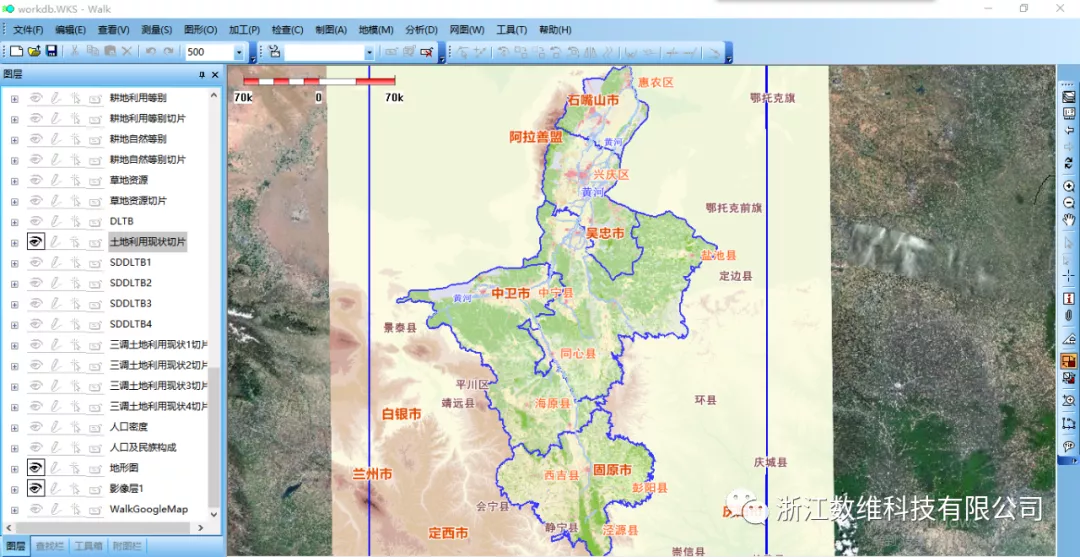Open the 测量(S) menu
Image resolution: width=1080 pixels, height=557 pixels.
point(156,30)
